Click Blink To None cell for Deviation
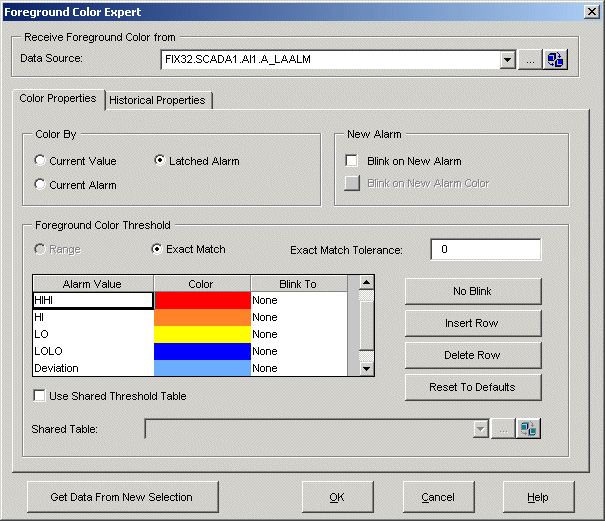The image size is (605, 521). (x=299, y=368)
